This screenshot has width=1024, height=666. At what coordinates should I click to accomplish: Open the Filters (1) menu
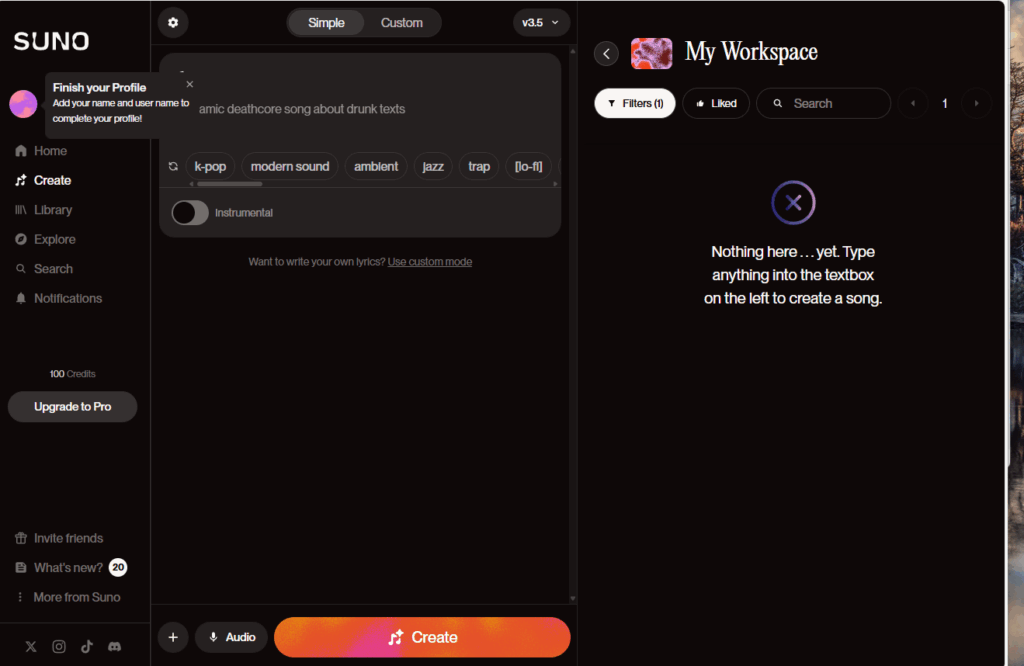pyautogui.click(x=635, y=103)
